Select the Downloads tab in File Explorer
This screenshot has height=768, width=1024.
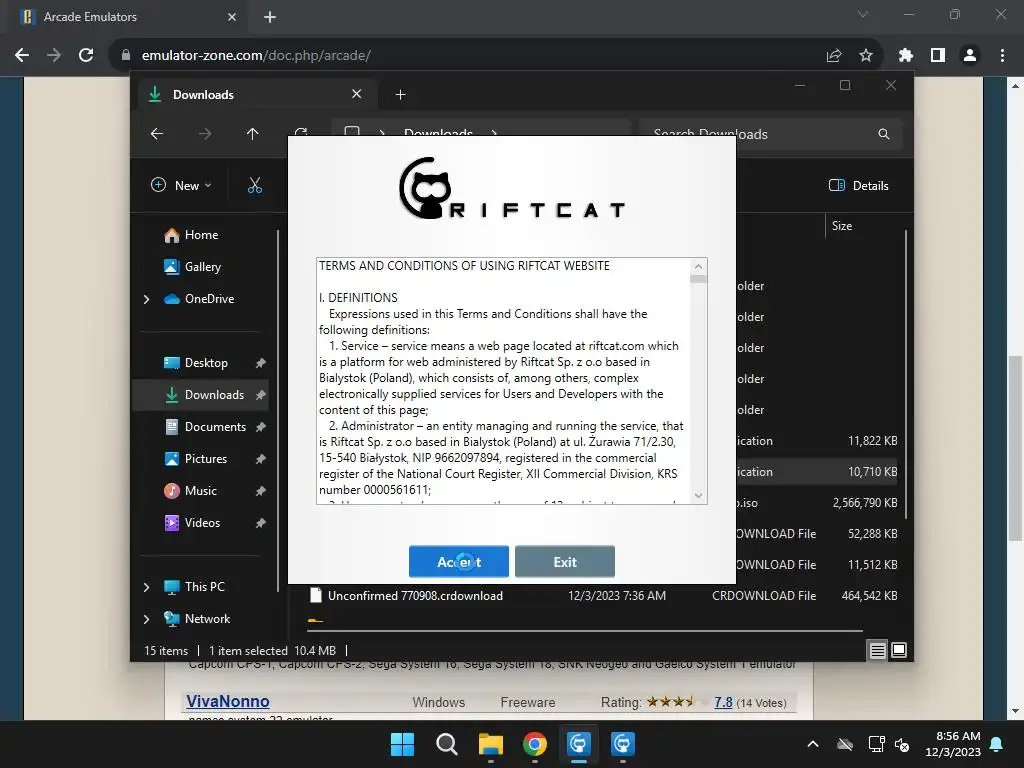(x=256, y=95)
